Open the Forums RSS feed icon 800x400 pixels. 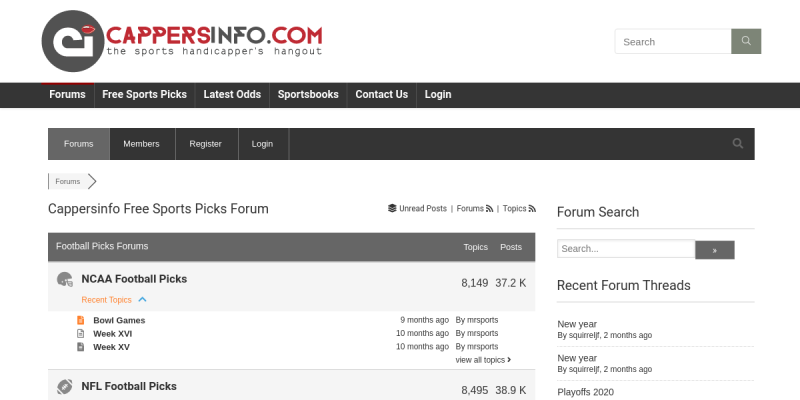pos(489,209)
